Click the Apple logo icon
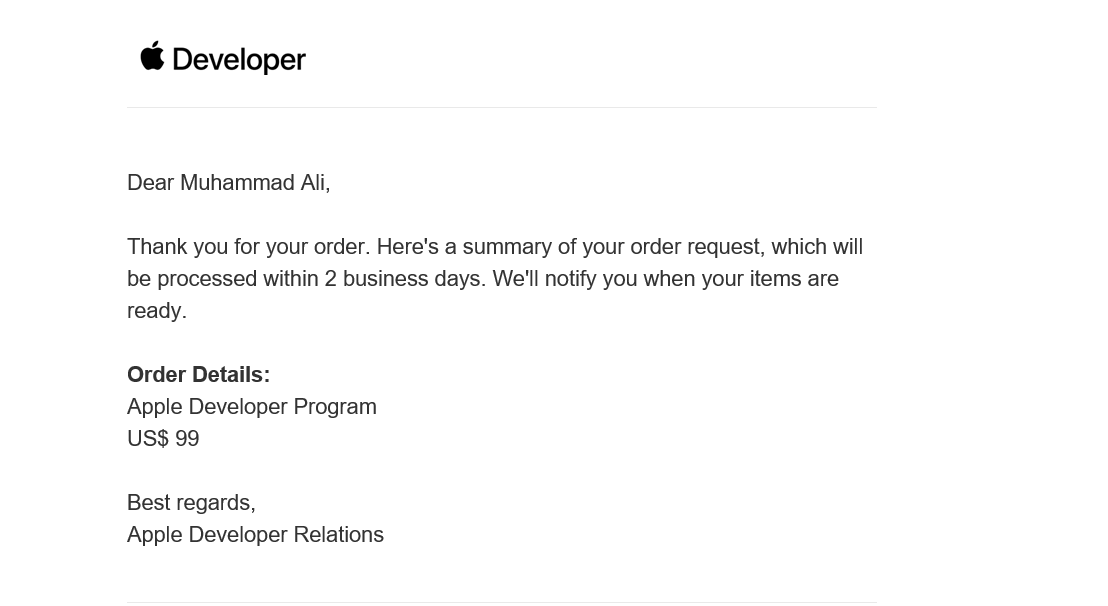The image size is (1108, 606). 152,56
